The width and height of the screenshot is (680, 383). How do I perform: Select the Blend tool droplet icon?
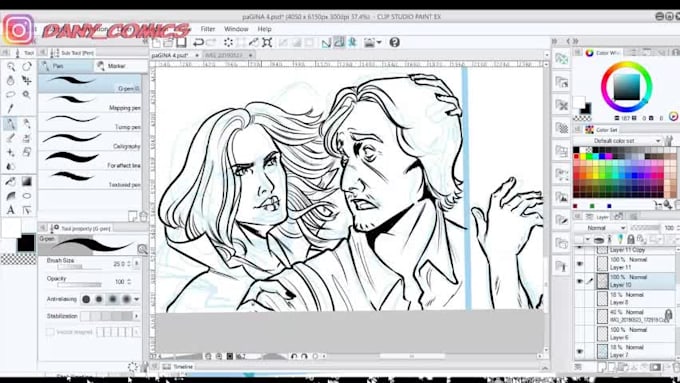tap(10, 167)
